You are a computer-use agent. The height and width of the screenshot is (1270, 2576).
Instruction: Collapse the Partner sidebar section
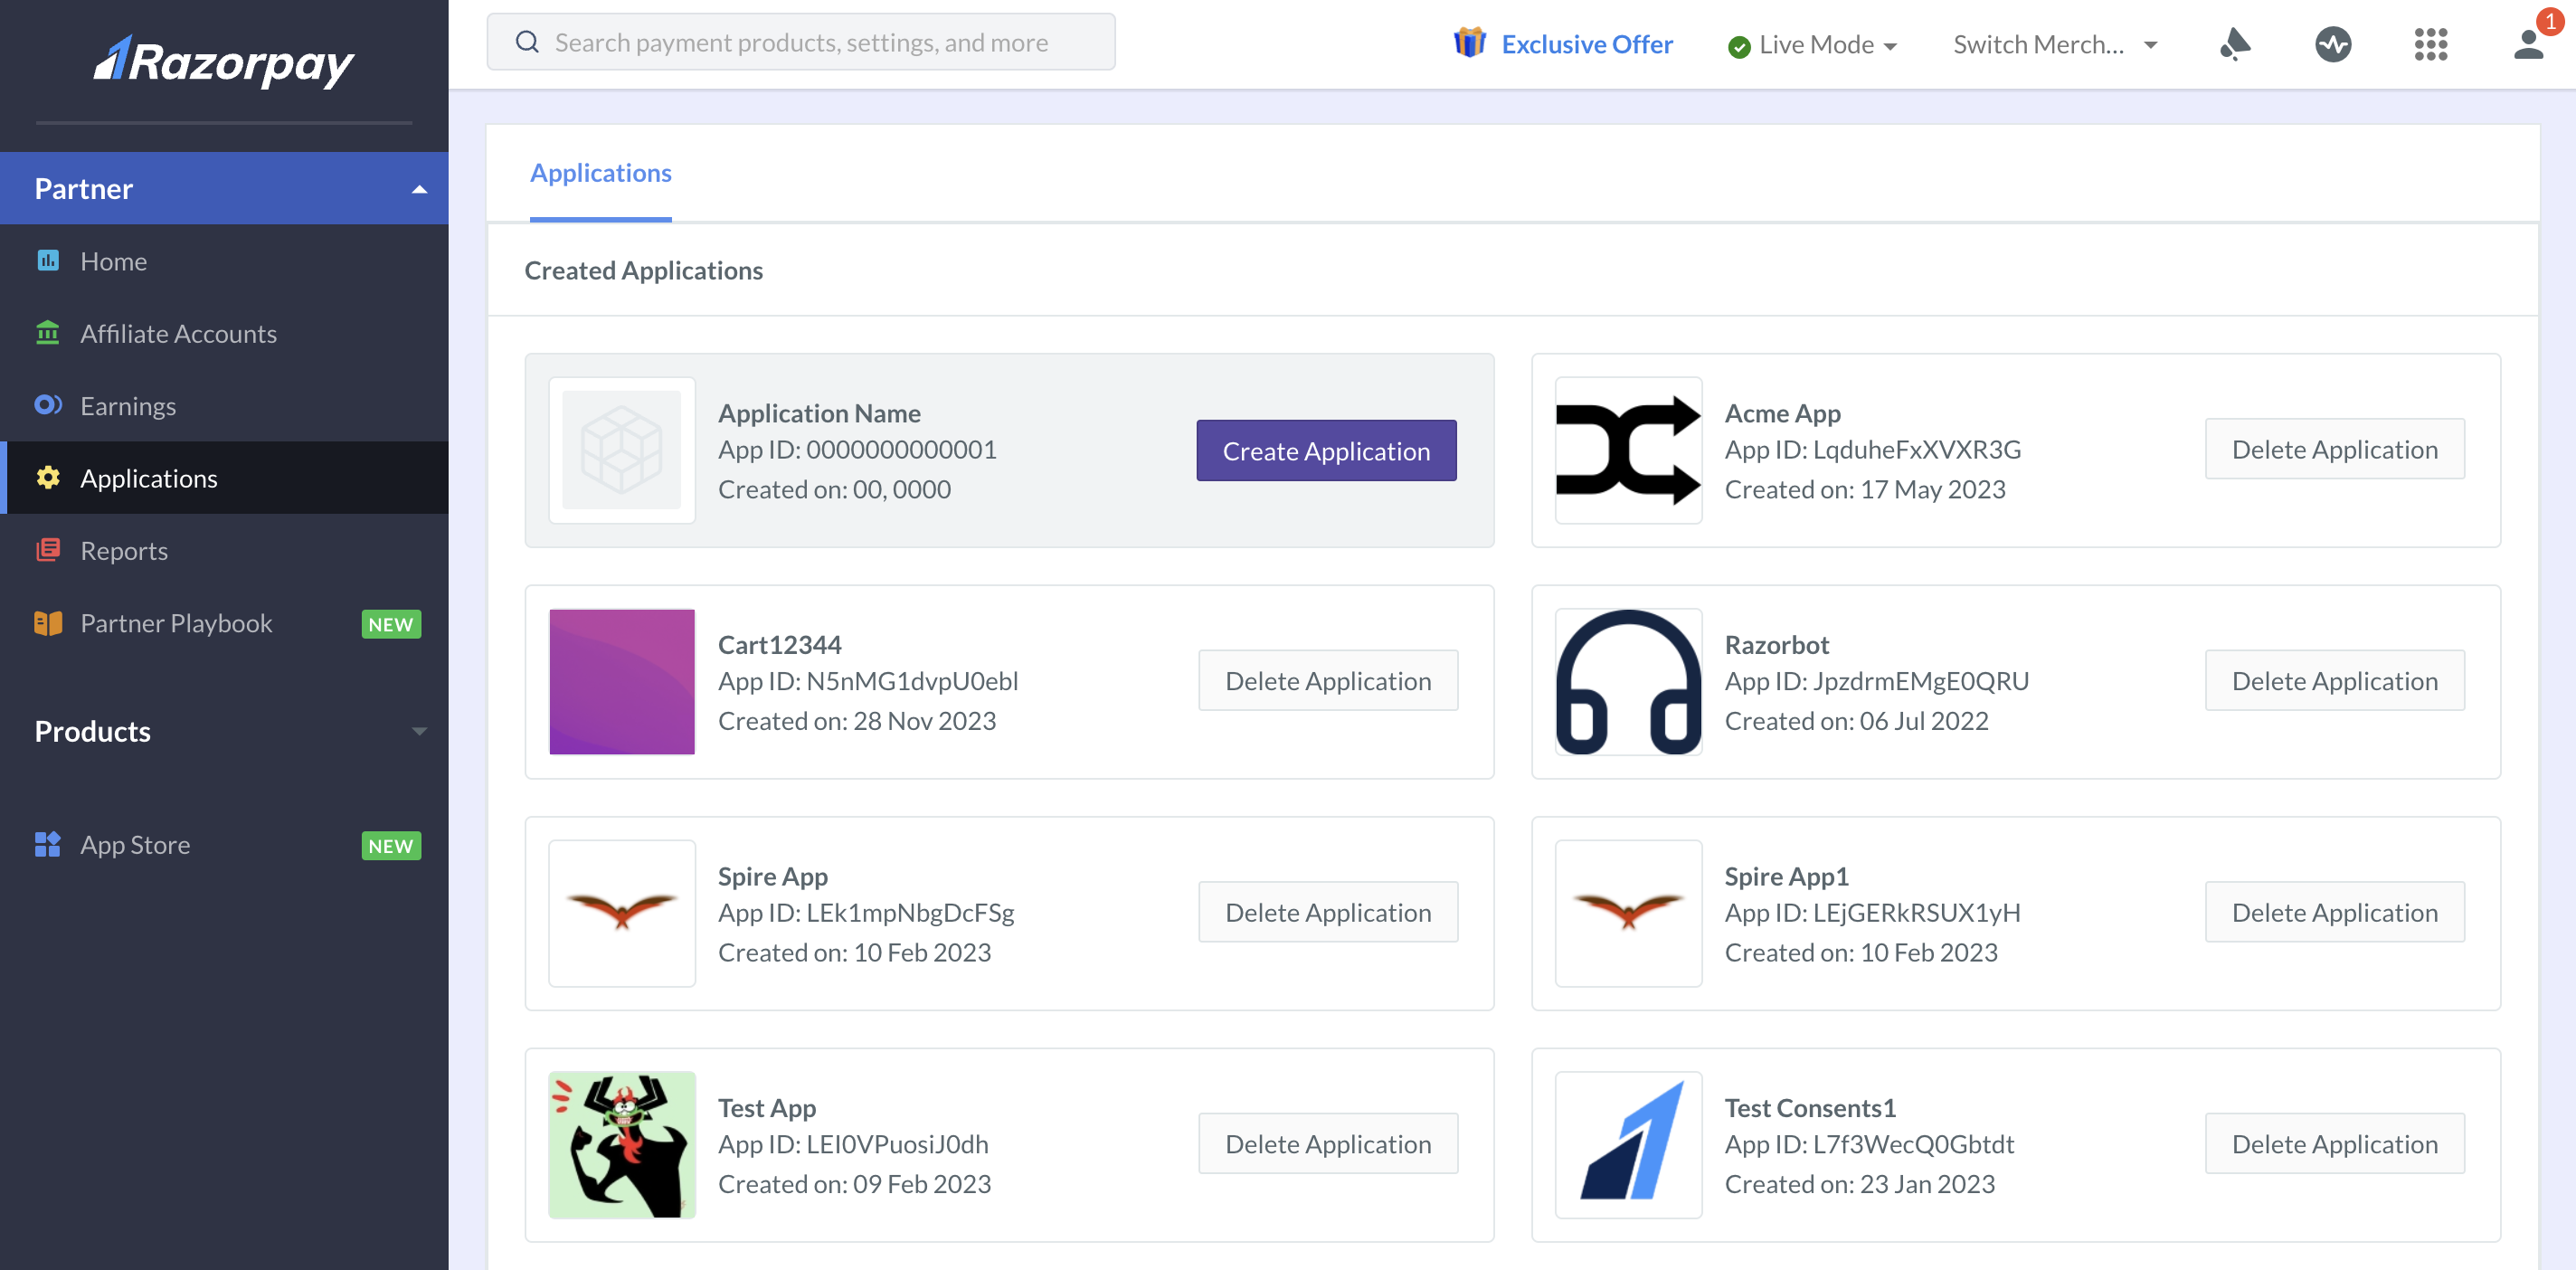coord(224,188)
